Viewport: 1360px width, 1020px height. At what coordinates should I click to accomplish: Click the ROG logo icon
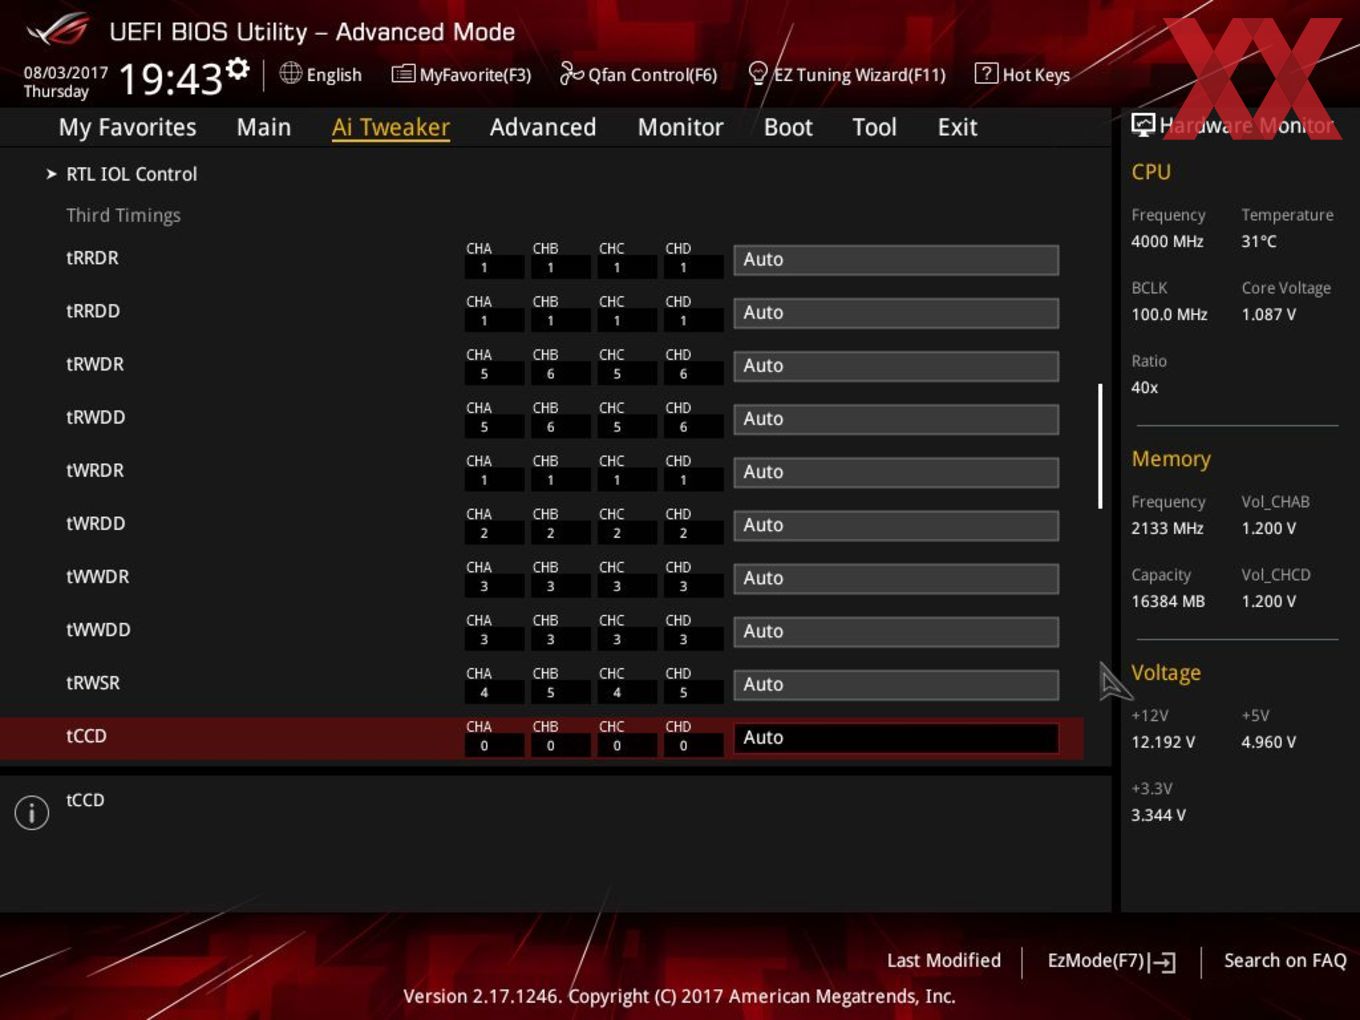coord(58,30)
